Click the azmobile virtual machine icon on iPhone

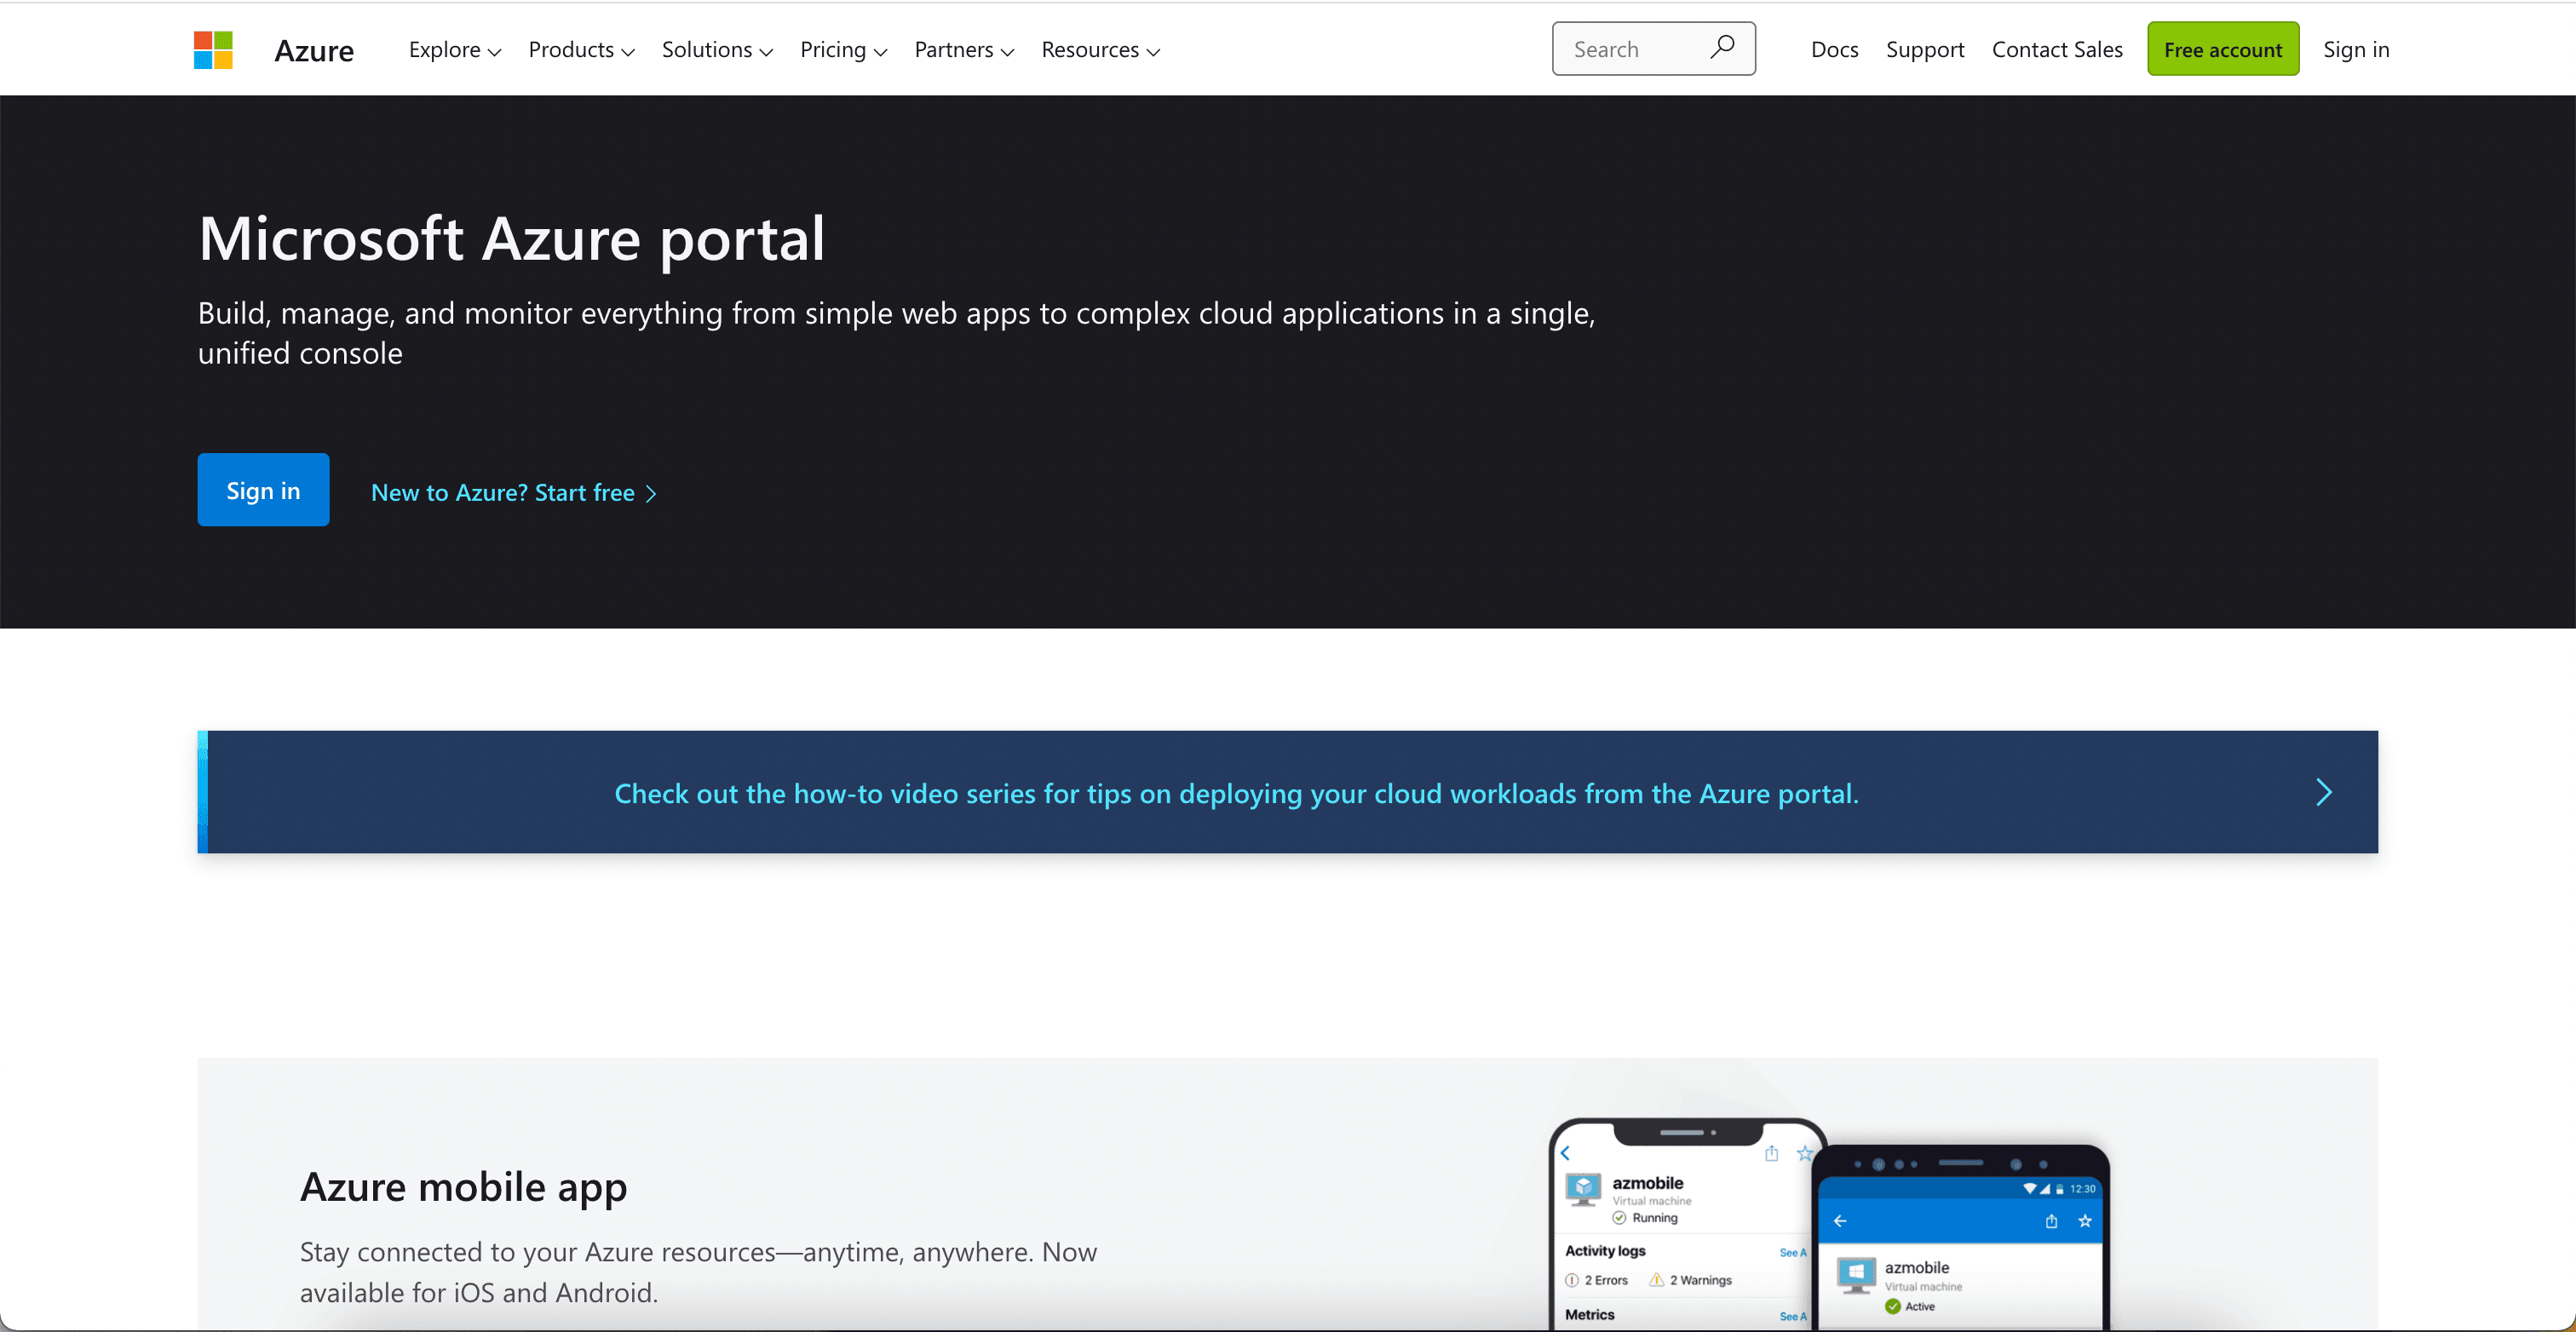click(1583, 1189)
